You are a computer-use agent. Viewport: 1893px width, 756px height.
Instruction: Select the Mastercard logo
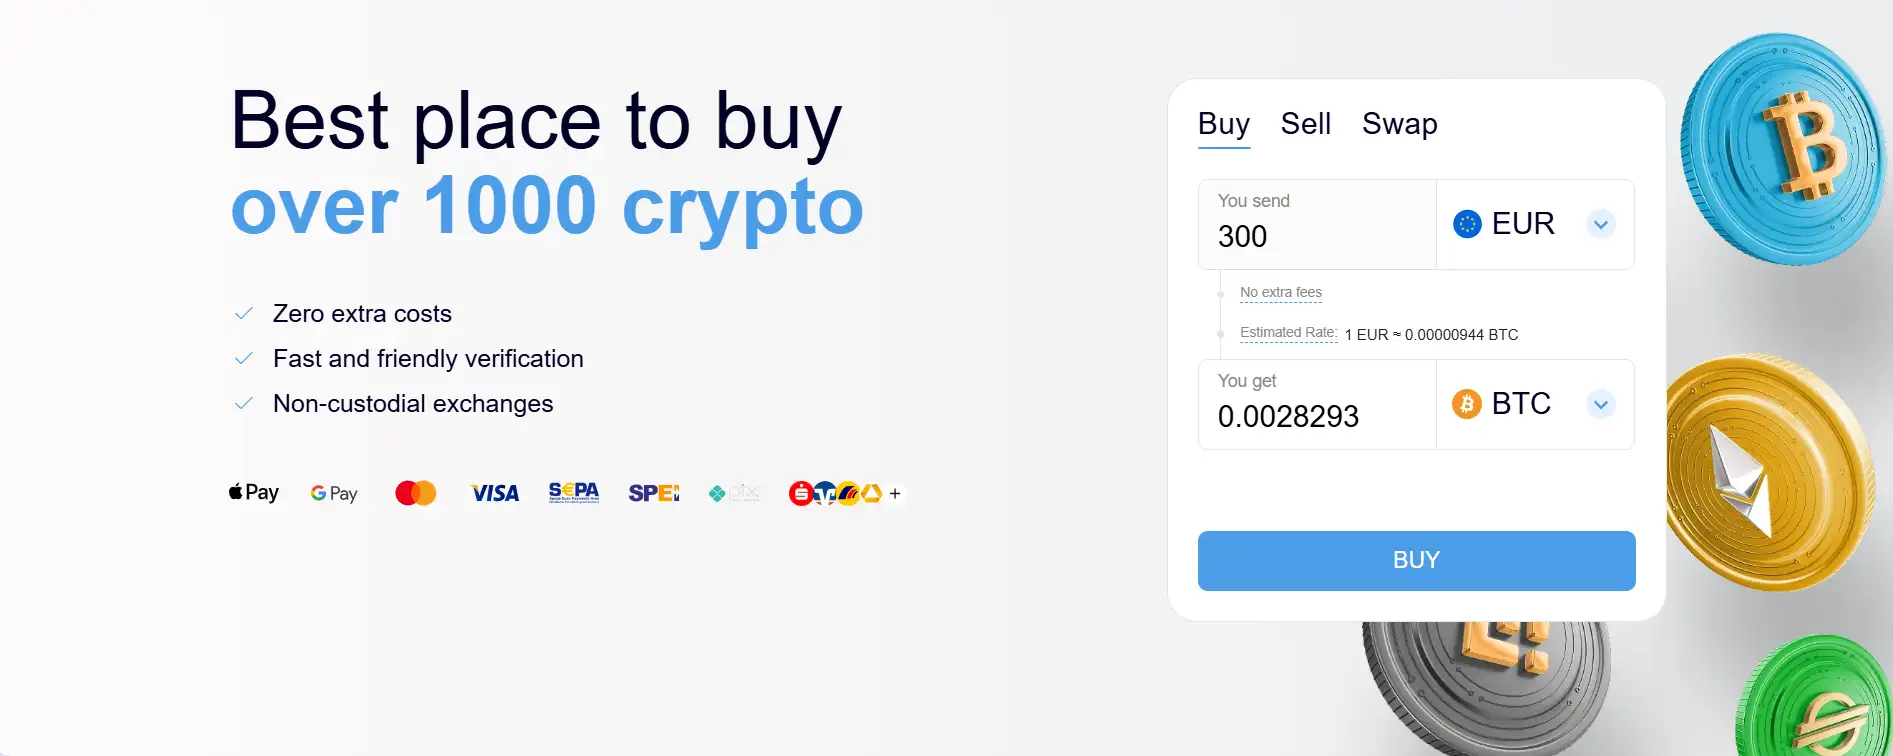pos(415,493)
